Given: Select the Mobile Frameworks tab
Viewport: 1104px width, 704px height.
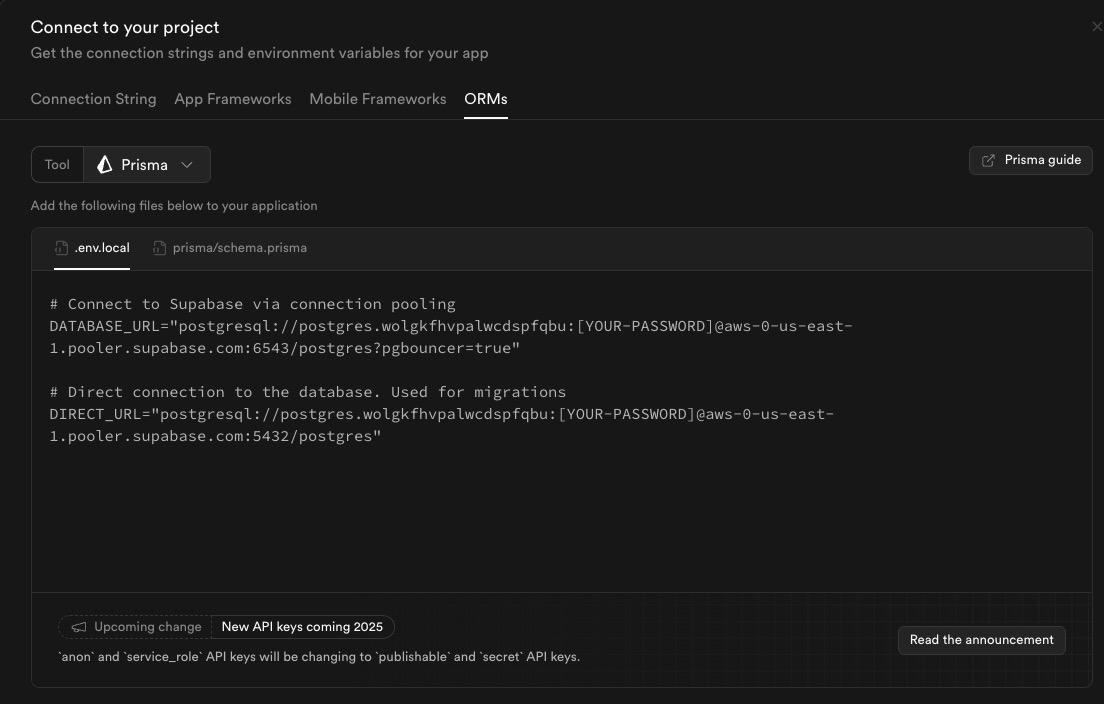Looking at the screenshot, I should tap(377, 99).
